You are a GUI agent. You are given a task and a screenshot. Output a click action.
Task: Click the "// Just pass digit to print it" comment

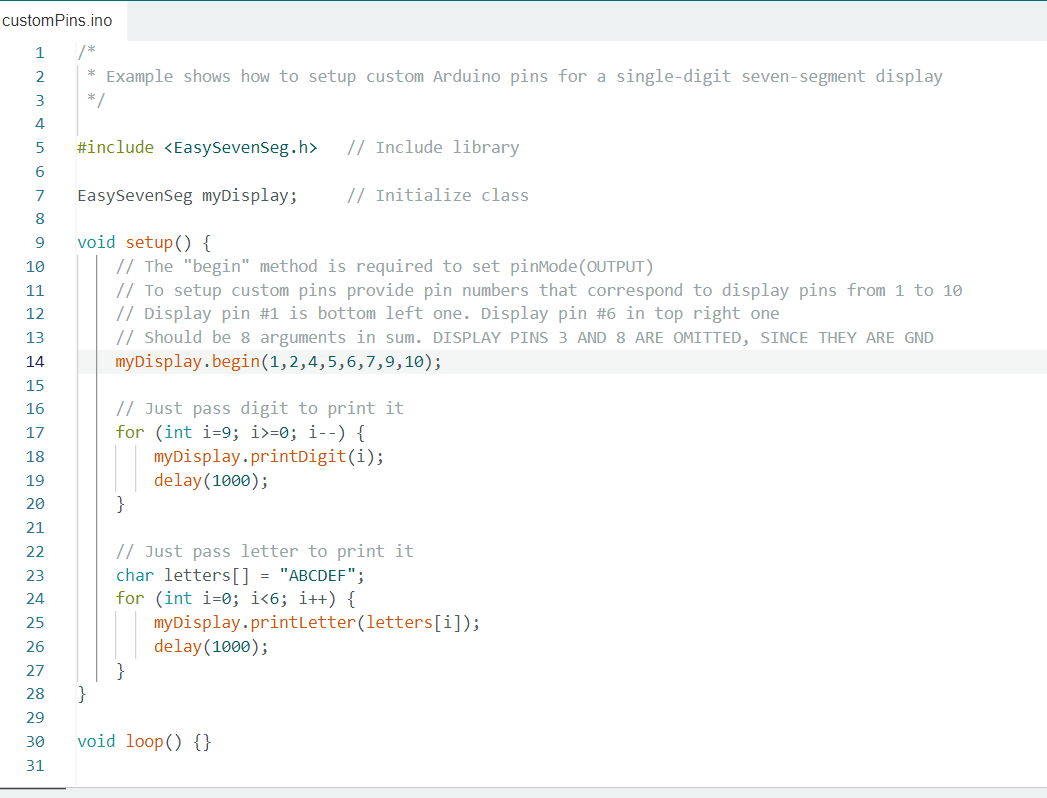(260, 409)
